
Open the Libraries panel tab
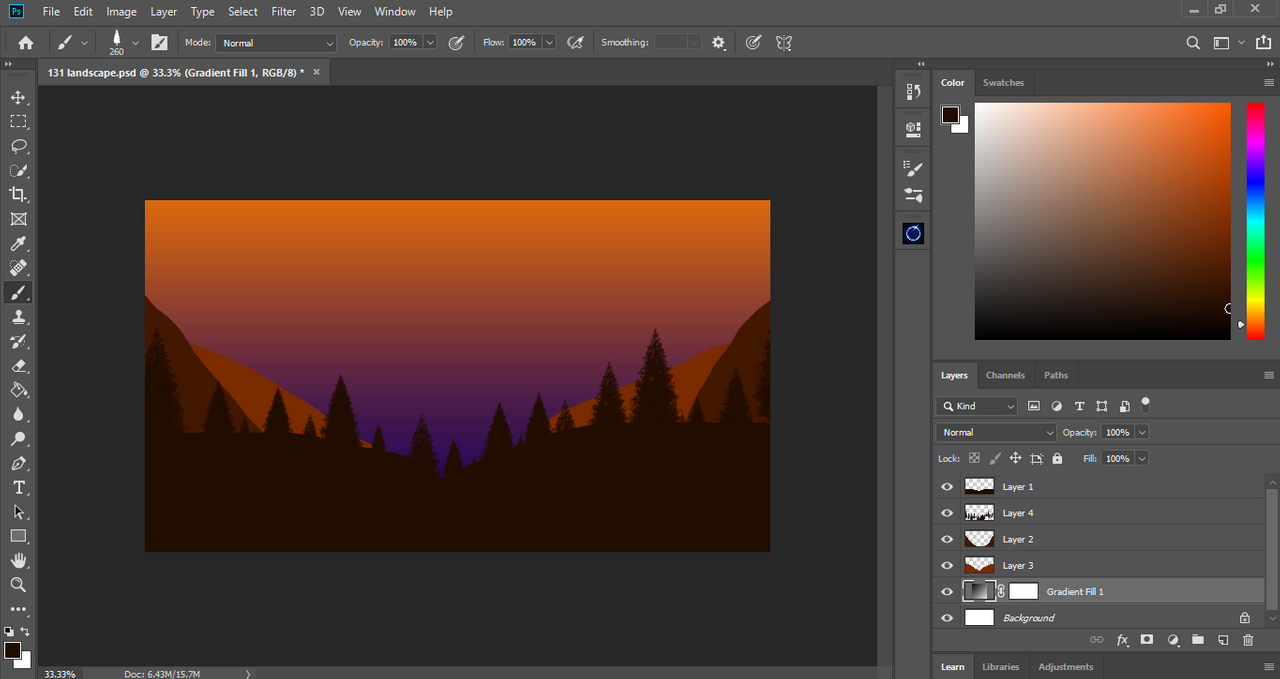(1000, 667)
